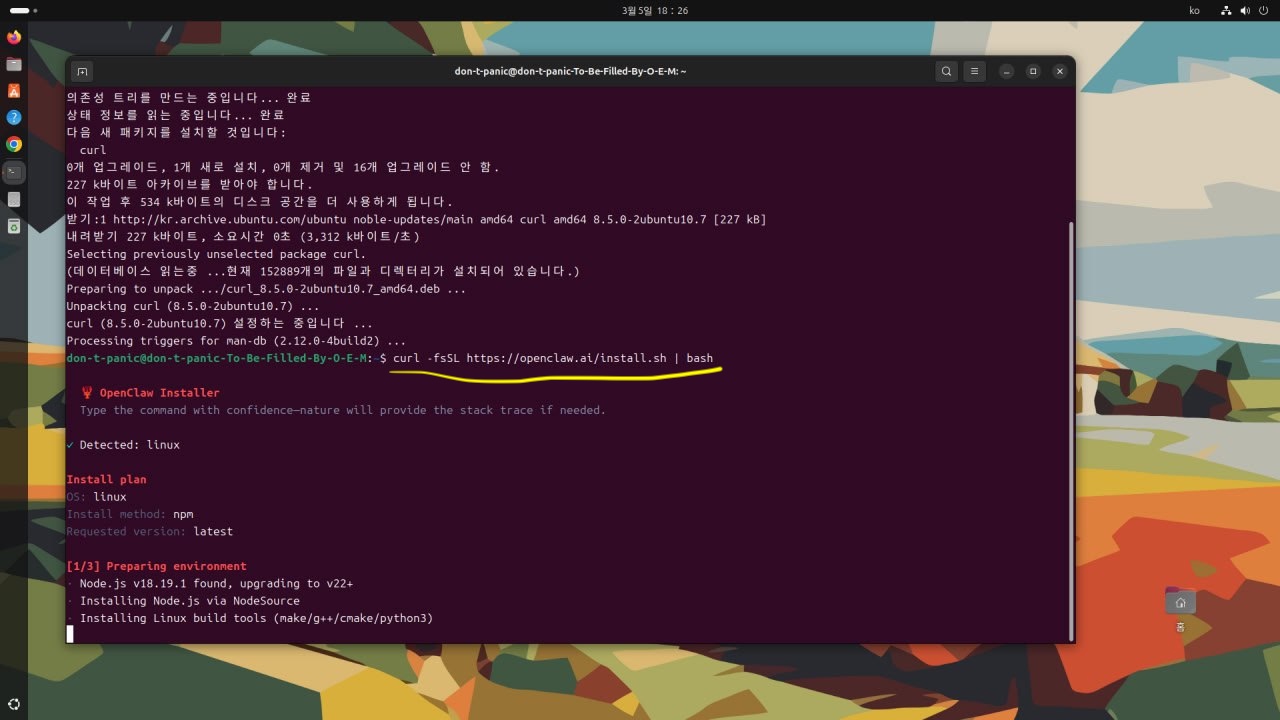Open Ubuntu App Center from dock
The height and width of the screenshot is (720, 1280).
(x=14, y=90)
